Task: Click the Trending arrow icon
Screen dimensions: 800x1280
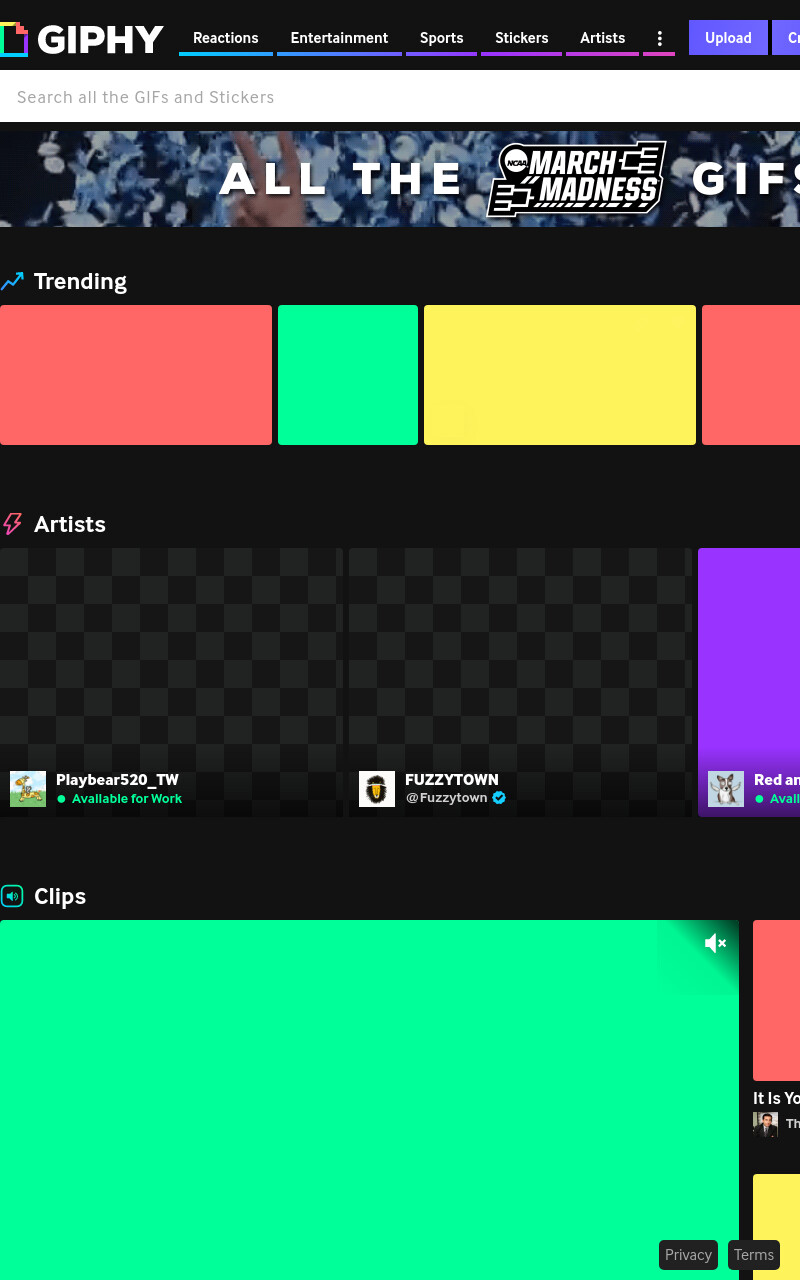Action: pos(12,282)
